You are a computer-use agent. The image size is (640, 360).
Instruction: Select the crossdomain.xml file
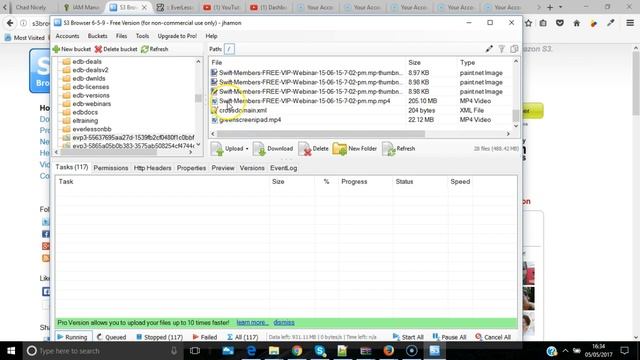(x=243, y=110)
